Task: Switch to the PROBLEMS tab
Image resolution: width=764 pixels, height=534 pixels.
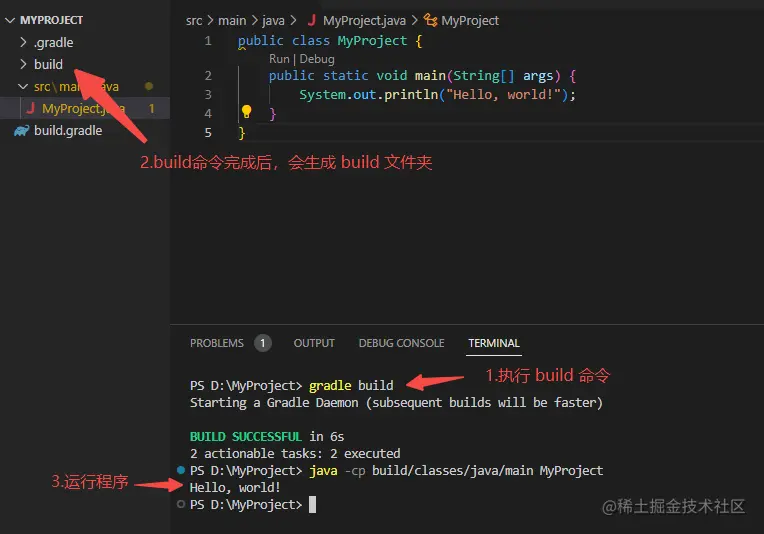Action: click(x=216, y=343)
